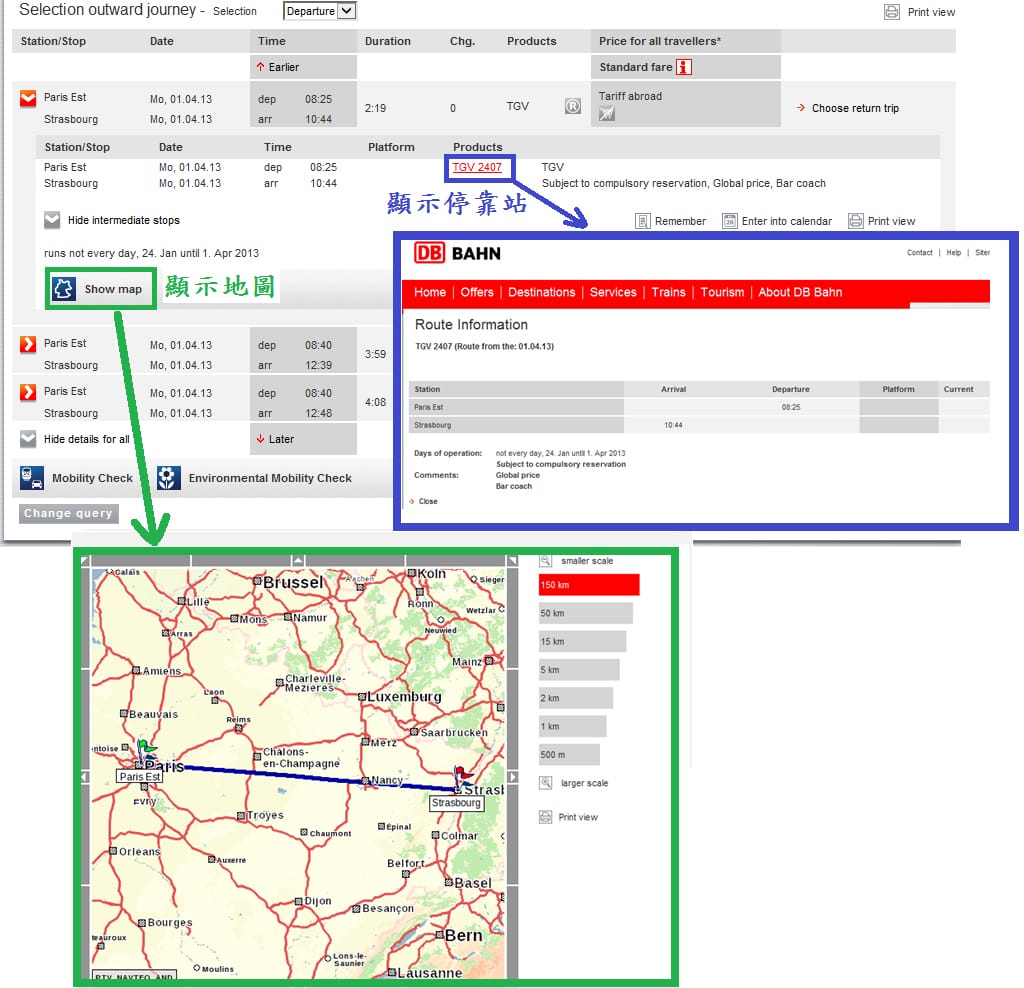Pan map to the northeast corner arrow
1024x988 pixels.
pyautogui.click(x=513, y=560)
